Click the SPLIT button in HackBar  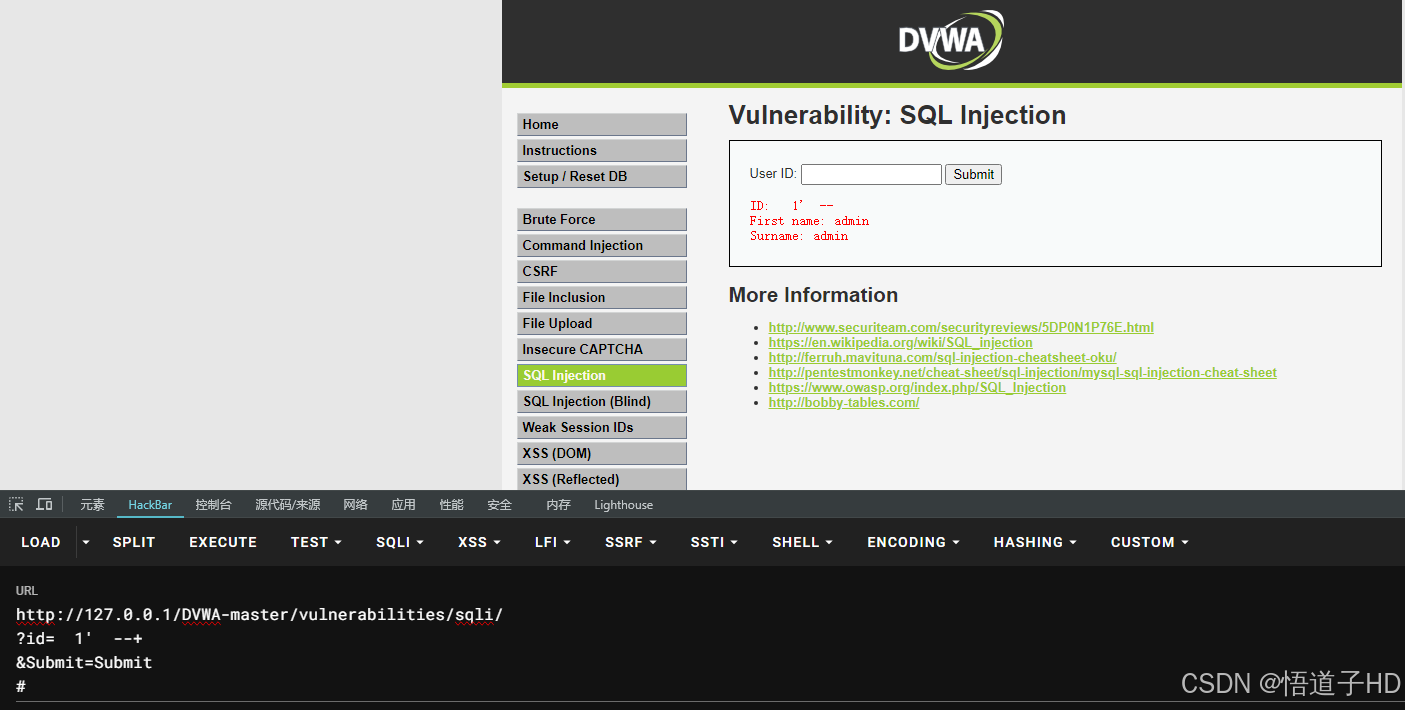(134, 542)
